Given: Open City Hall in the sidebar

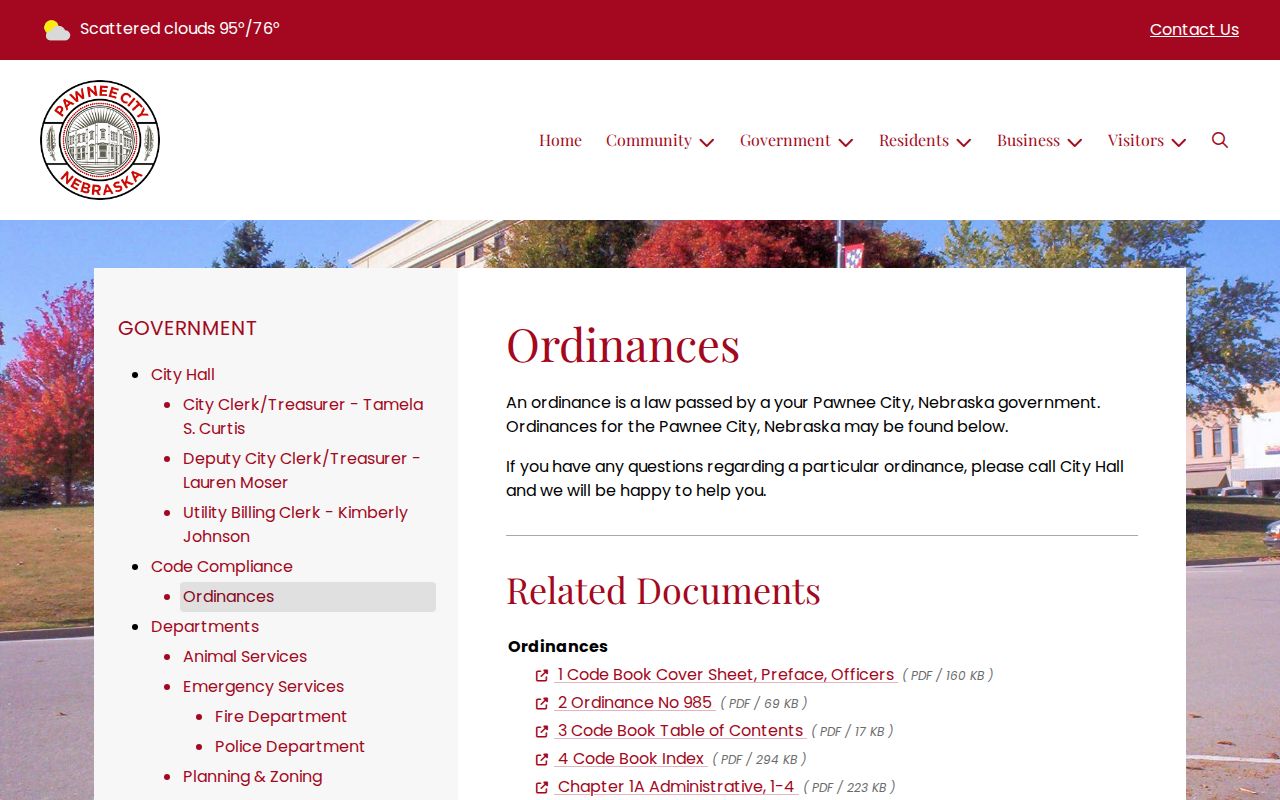Looking at the screenshot, I should (183, 374).
